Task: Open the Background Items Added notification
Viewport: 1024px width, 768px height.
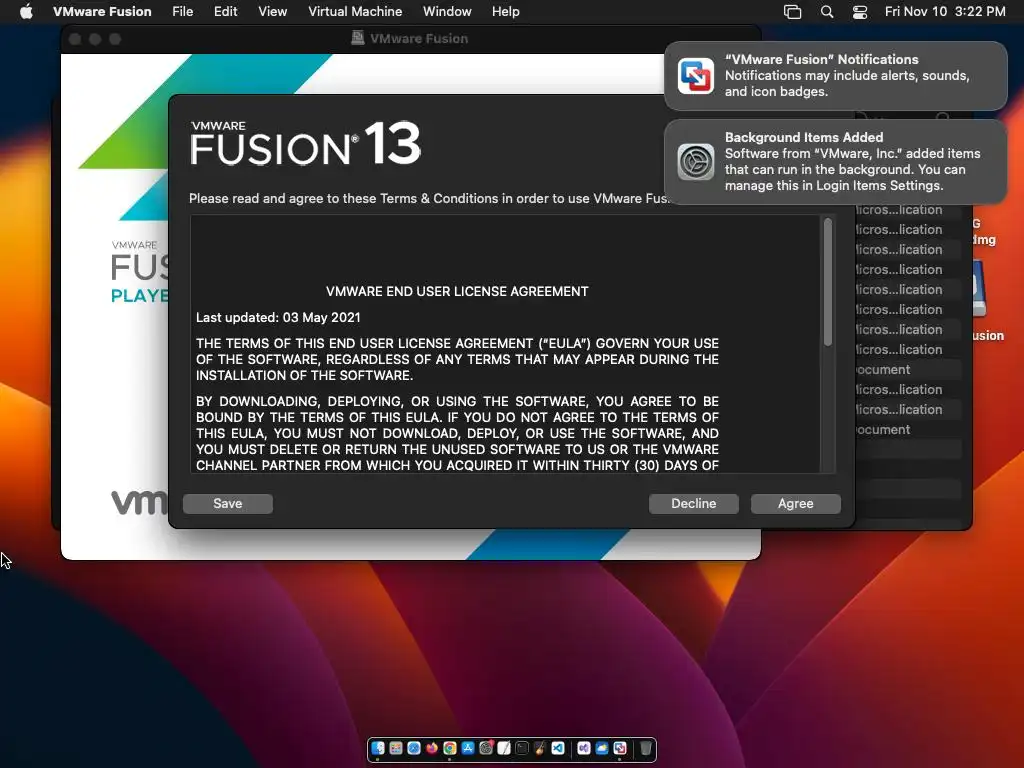Action: pos(835,161)
